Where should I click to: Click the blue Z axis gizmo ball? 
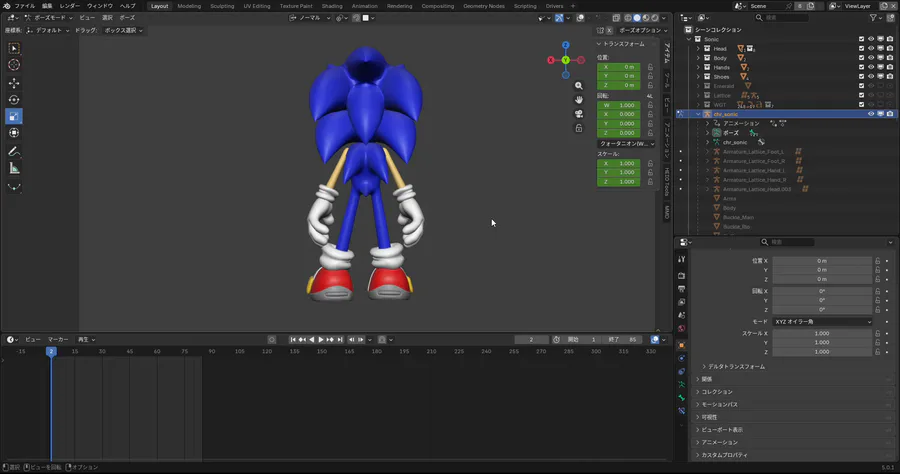coord(565,45)
